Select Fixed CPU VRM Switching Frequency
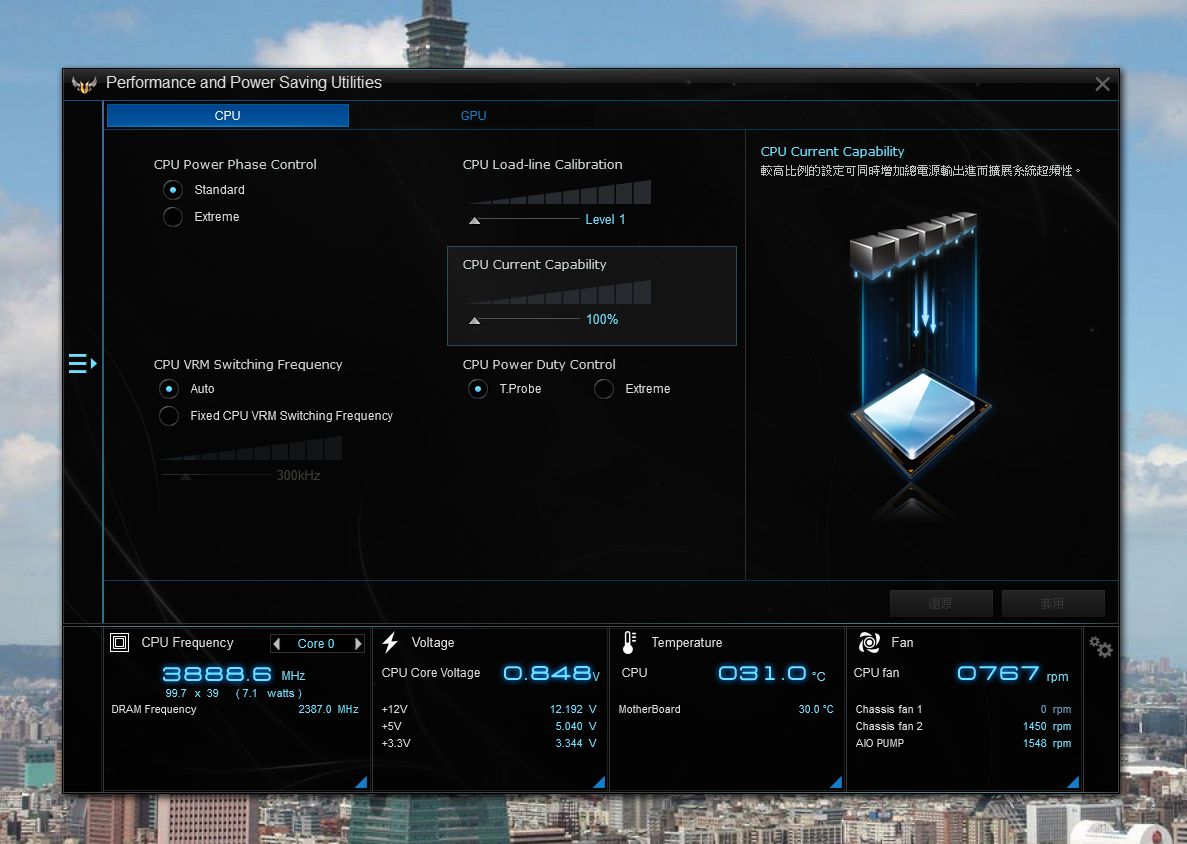 [170, 416]
